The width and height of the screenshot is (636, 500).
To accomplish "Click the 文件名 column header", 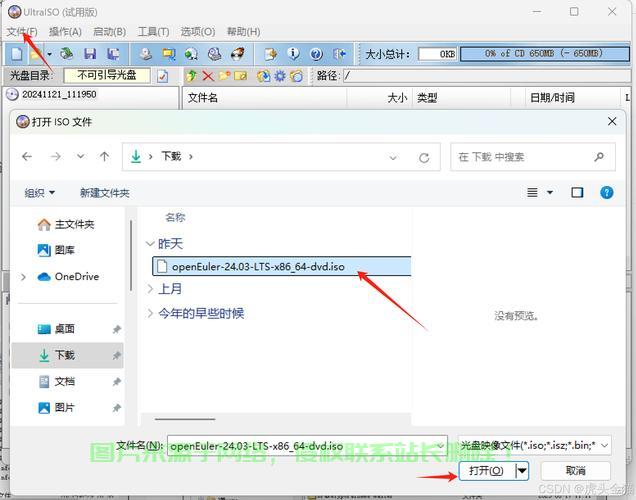I will pos(203,98).
